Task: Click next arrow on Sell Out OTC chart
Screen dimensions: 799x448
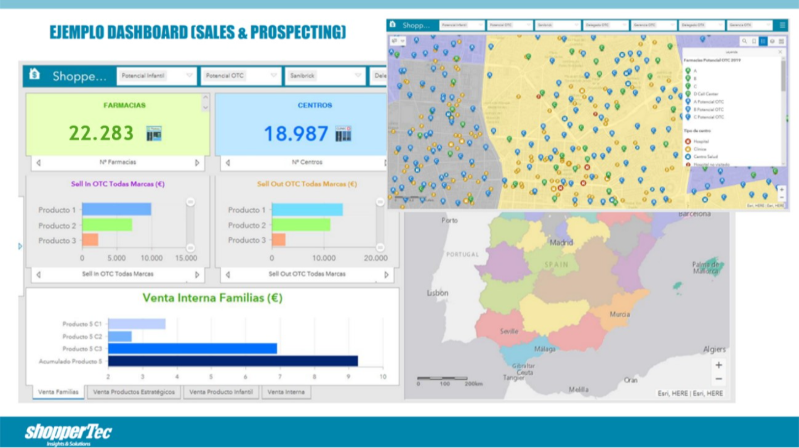Action: [387, 273]
